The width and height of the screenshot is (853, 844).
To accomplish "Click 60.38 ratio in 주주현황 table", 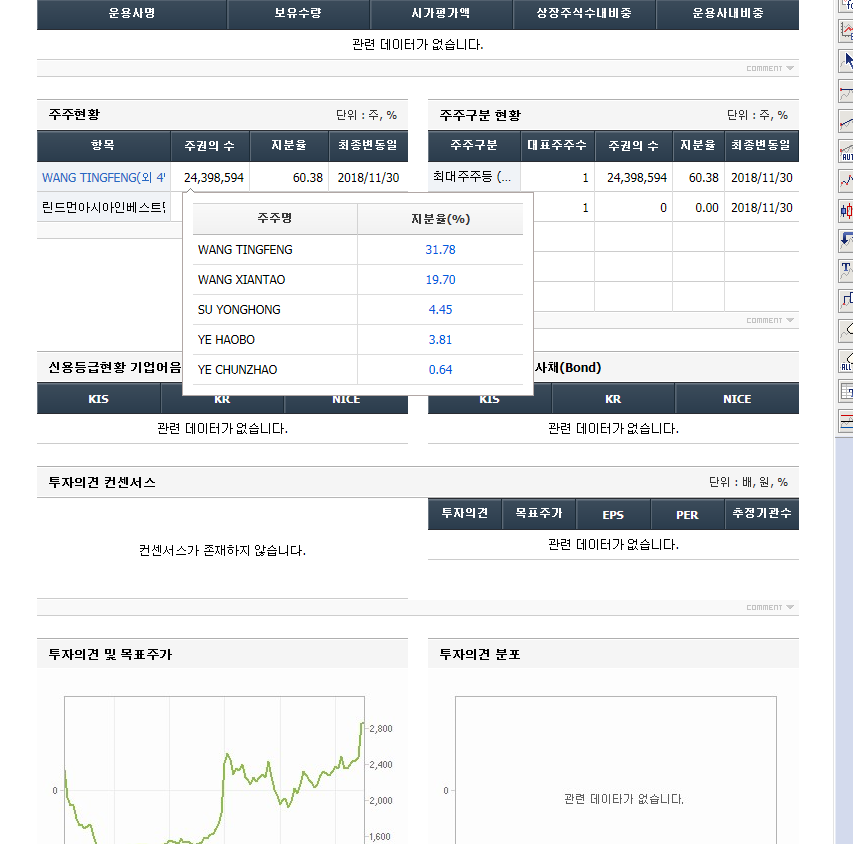I will (x=308, y=177).
